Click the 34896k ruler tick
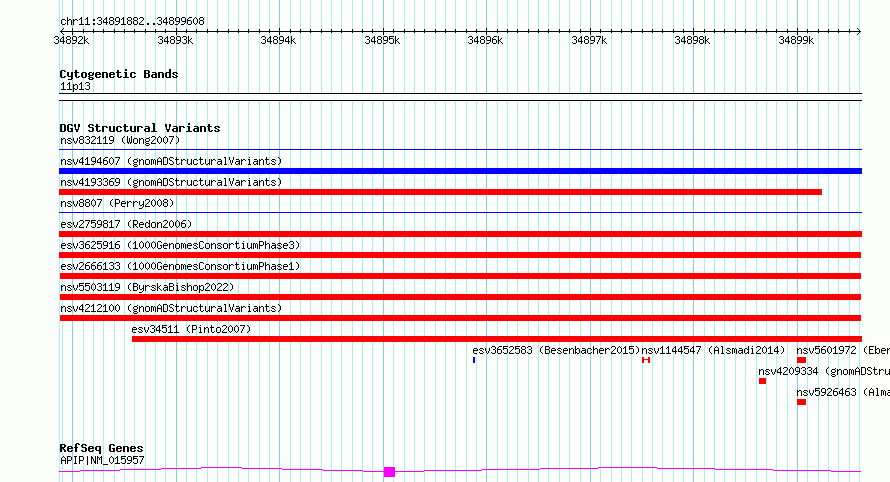 click(x=485, y=40)
